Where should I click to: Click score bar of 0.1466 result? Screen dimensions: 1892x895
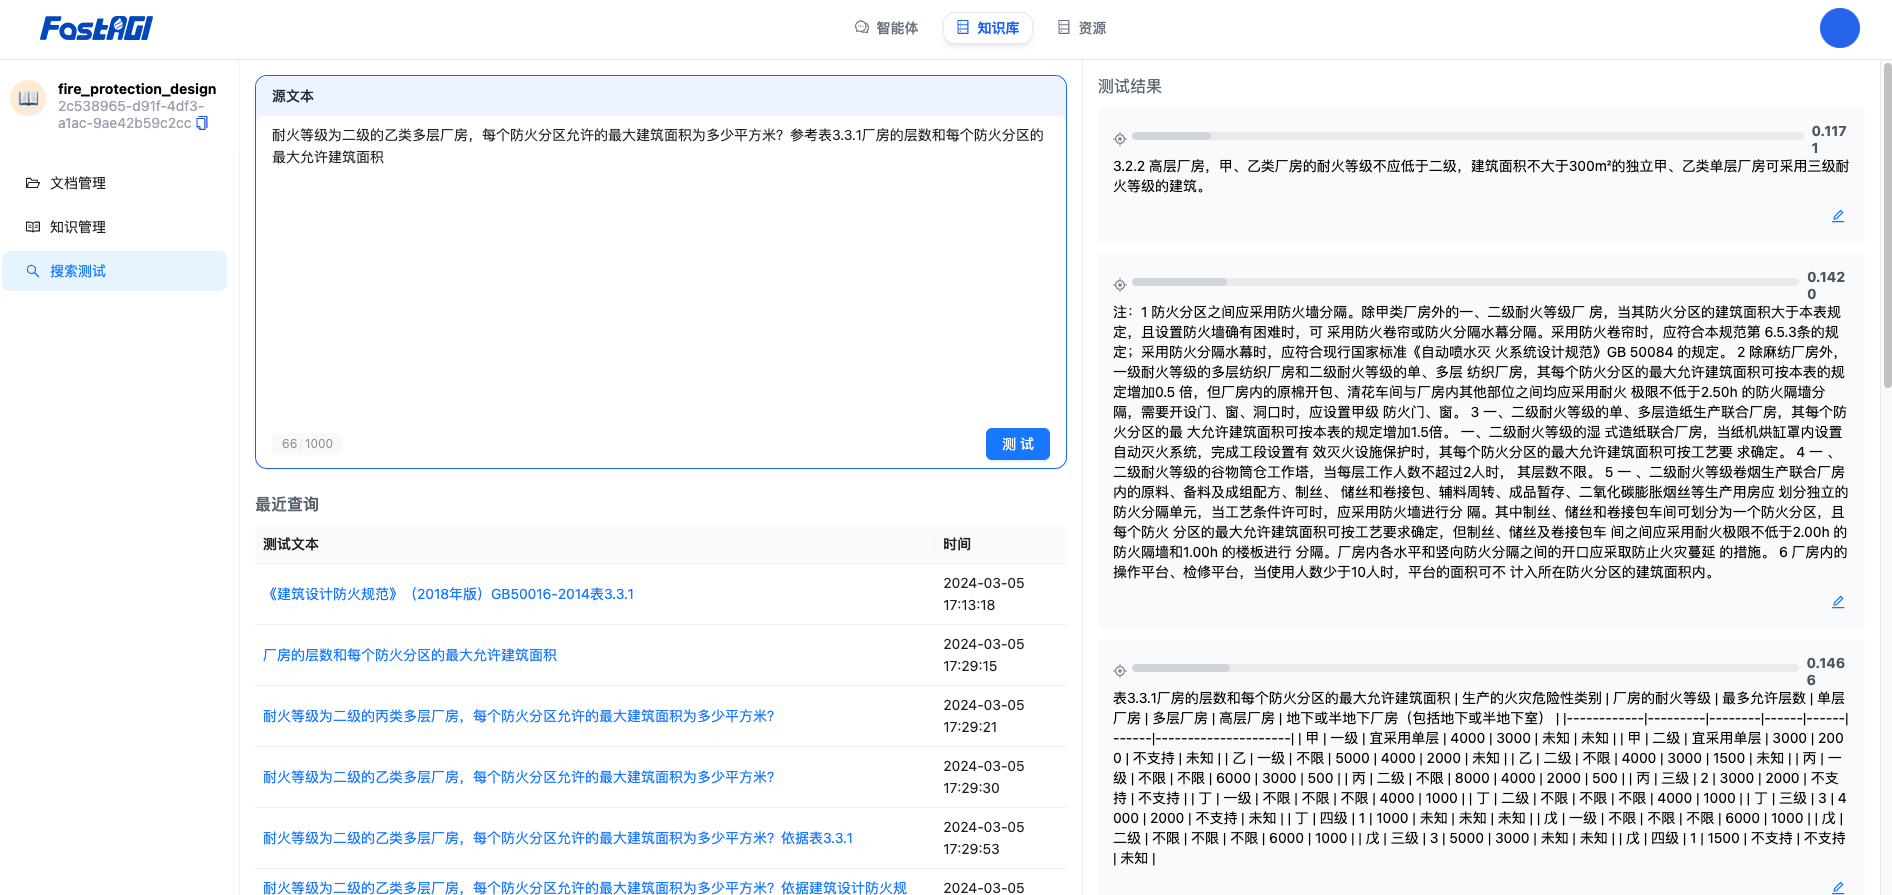coord(1465,668)
